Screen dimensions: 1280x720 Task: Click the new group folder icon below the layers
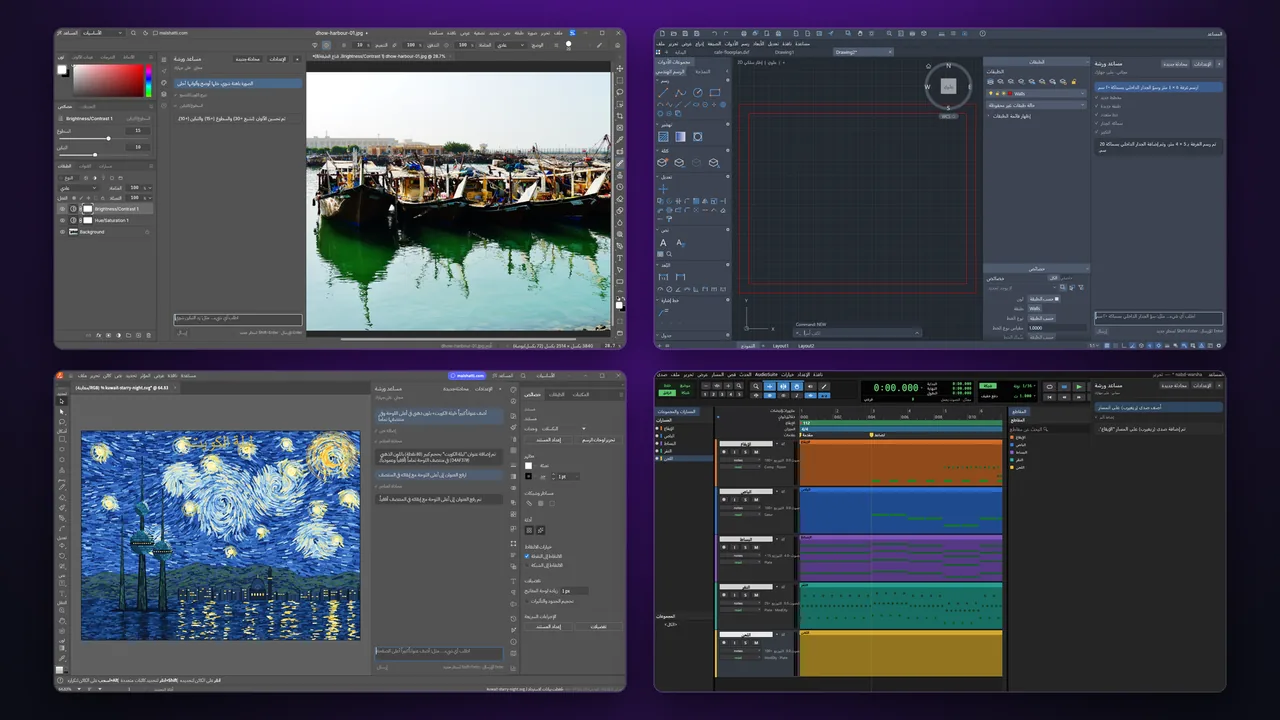(130, 335)
